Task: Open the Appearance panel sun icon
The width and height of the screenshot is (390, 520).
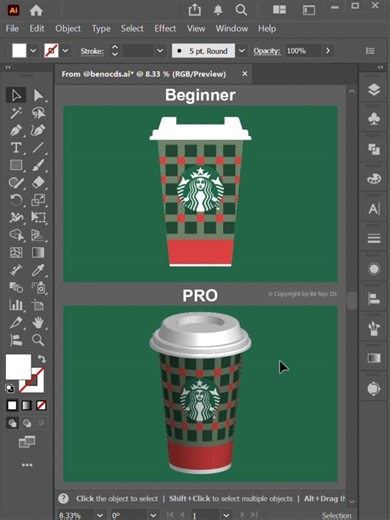Action: pyautogui.click(x=374, y=269)
